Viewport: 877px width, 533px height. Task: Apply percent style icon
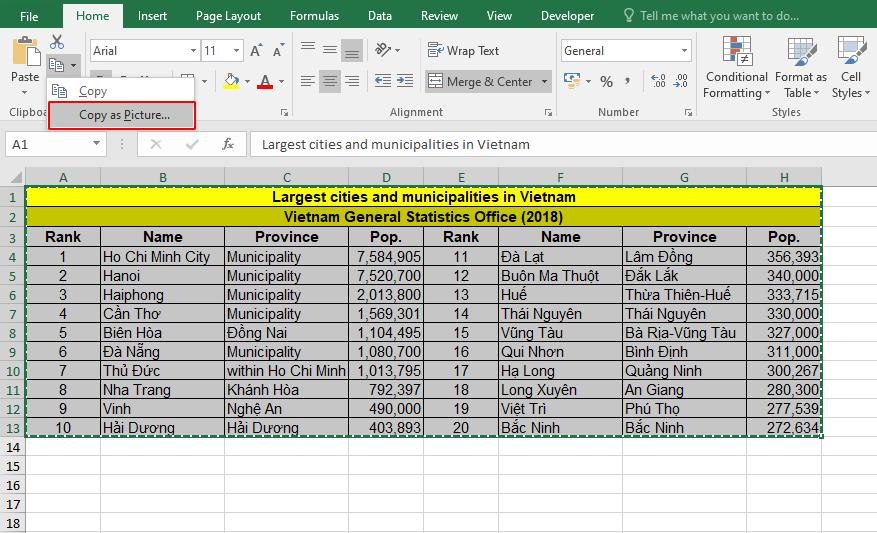[x=606, y=82]
